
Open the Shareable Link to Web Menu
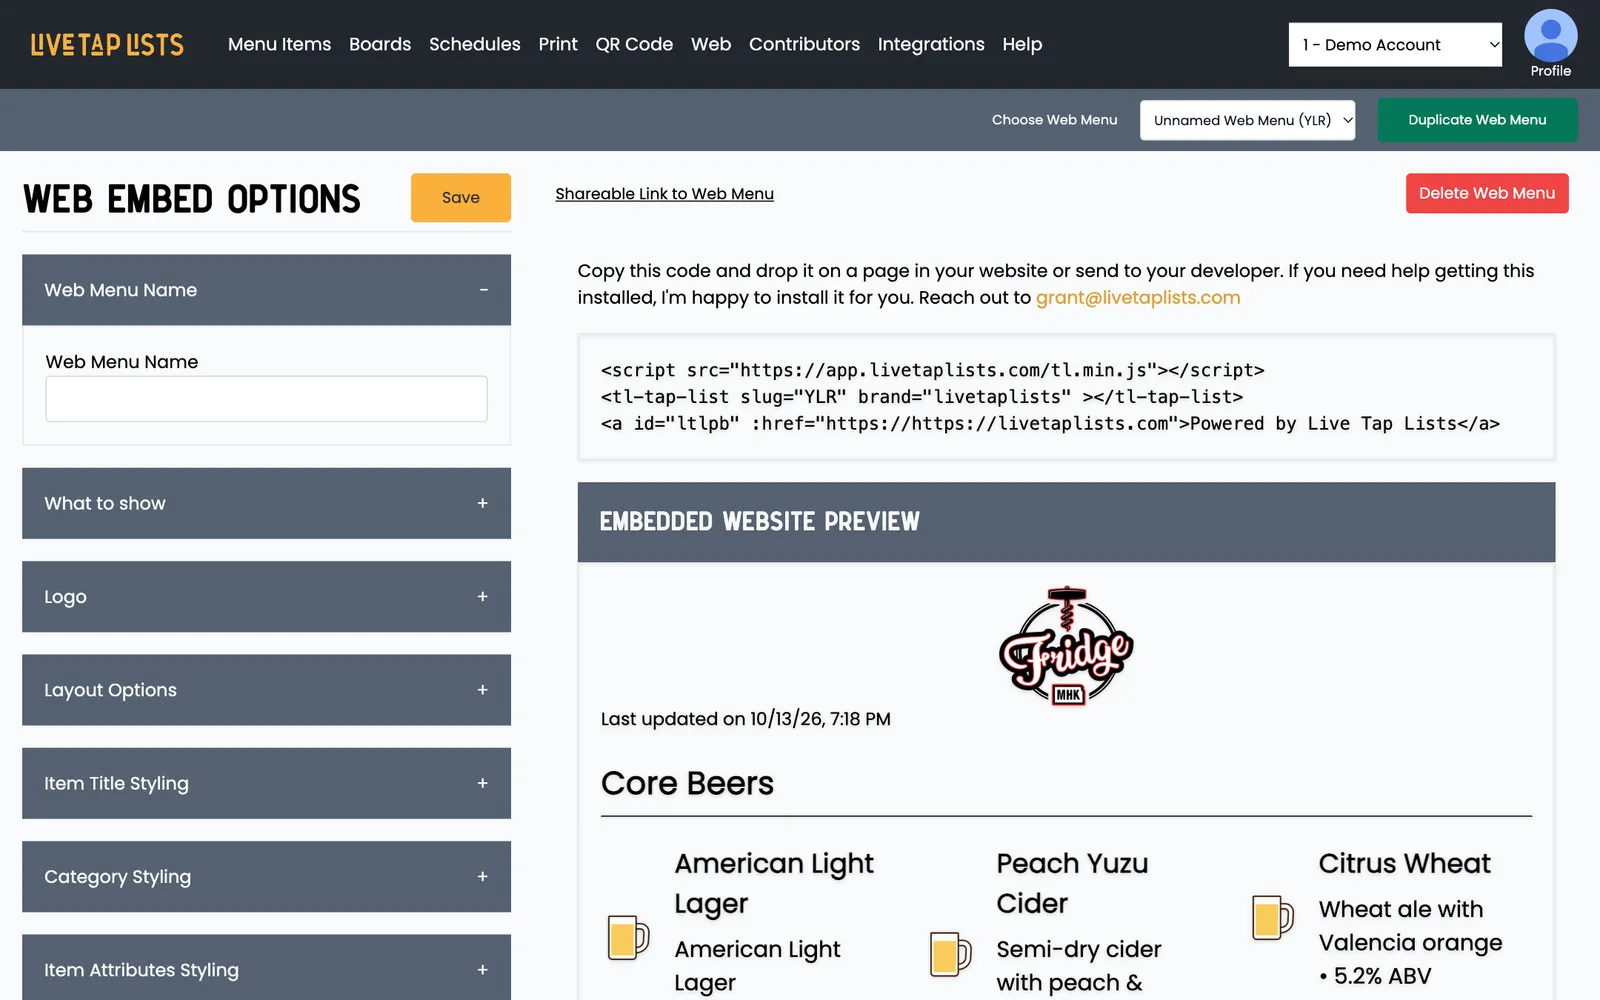click(x=665, y=194)
